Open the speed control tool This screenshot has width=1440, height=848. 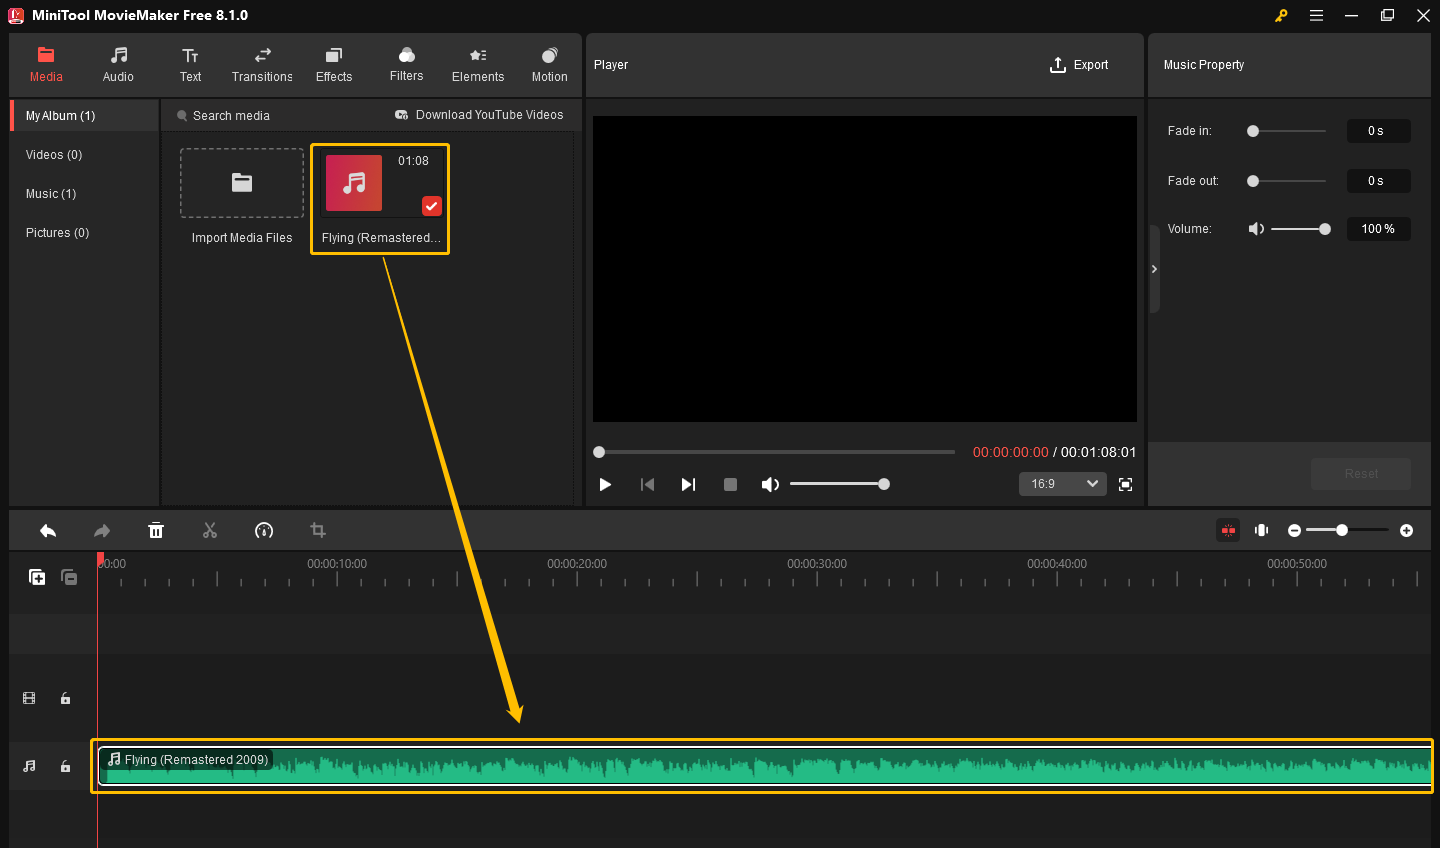click(x=264, y=531)
